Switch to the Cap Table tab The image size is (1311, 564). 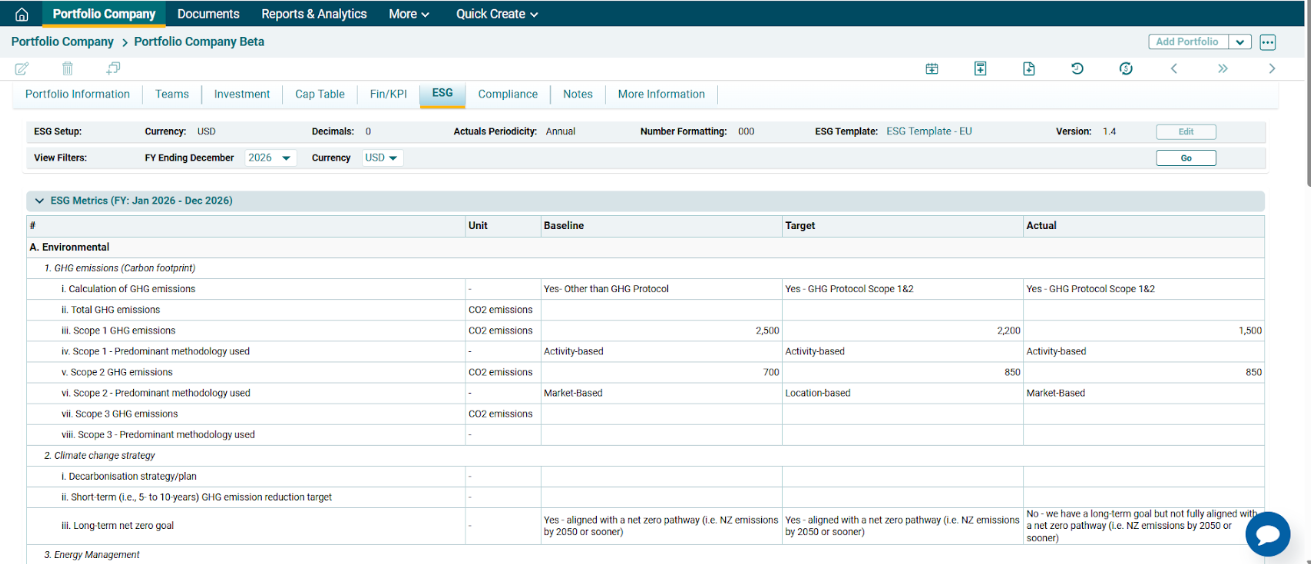coord(319,94)
